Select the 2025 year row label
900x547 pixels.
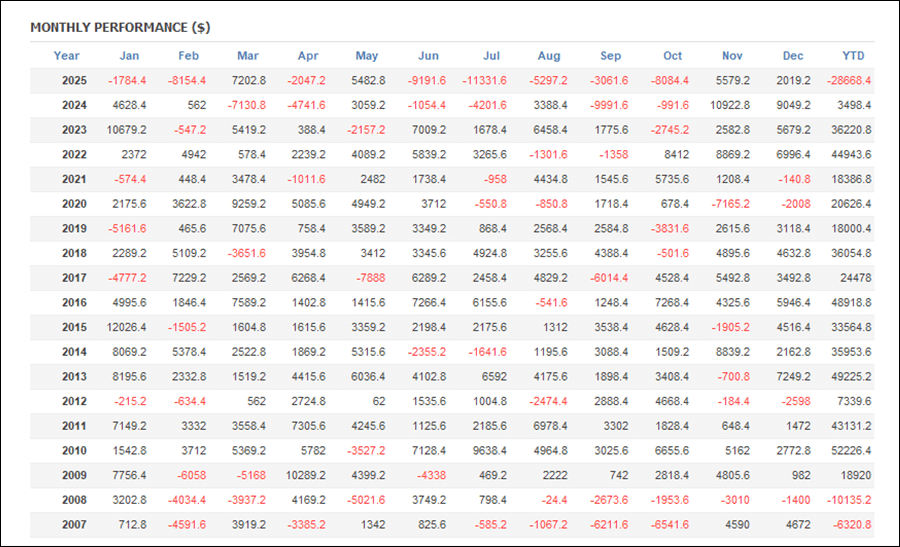73,81
